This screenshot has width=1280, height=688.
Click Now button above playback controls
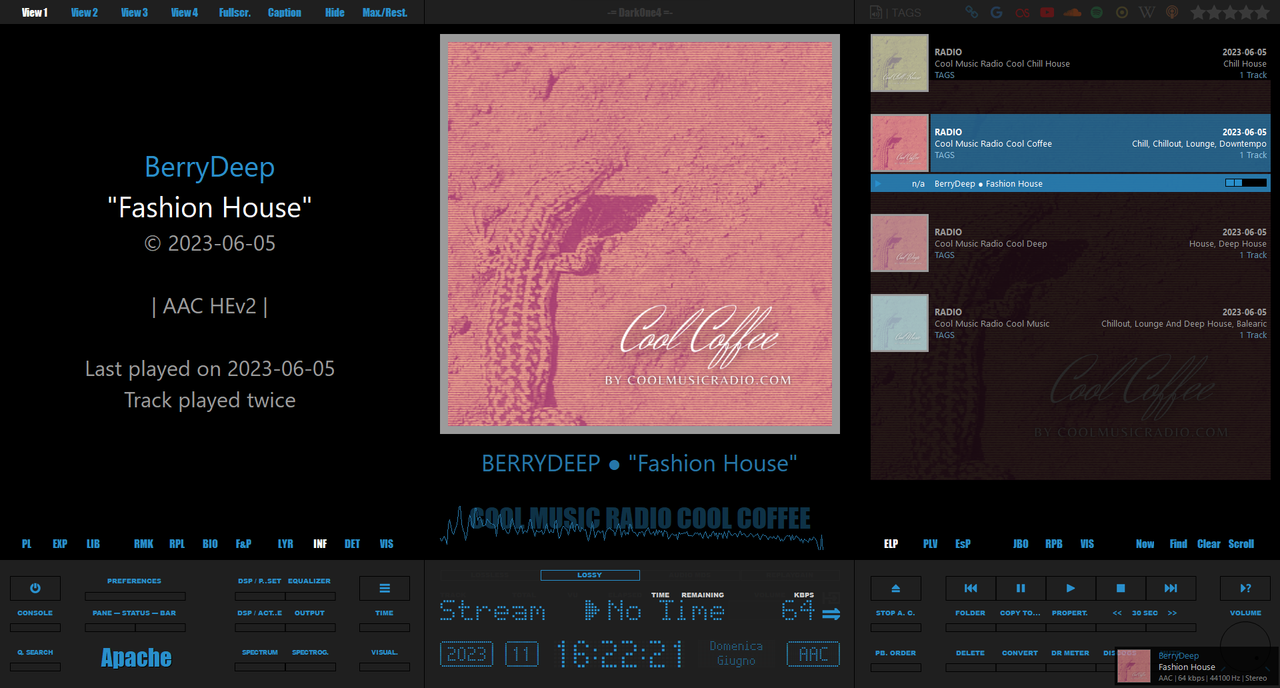(x=1145, y=544)
